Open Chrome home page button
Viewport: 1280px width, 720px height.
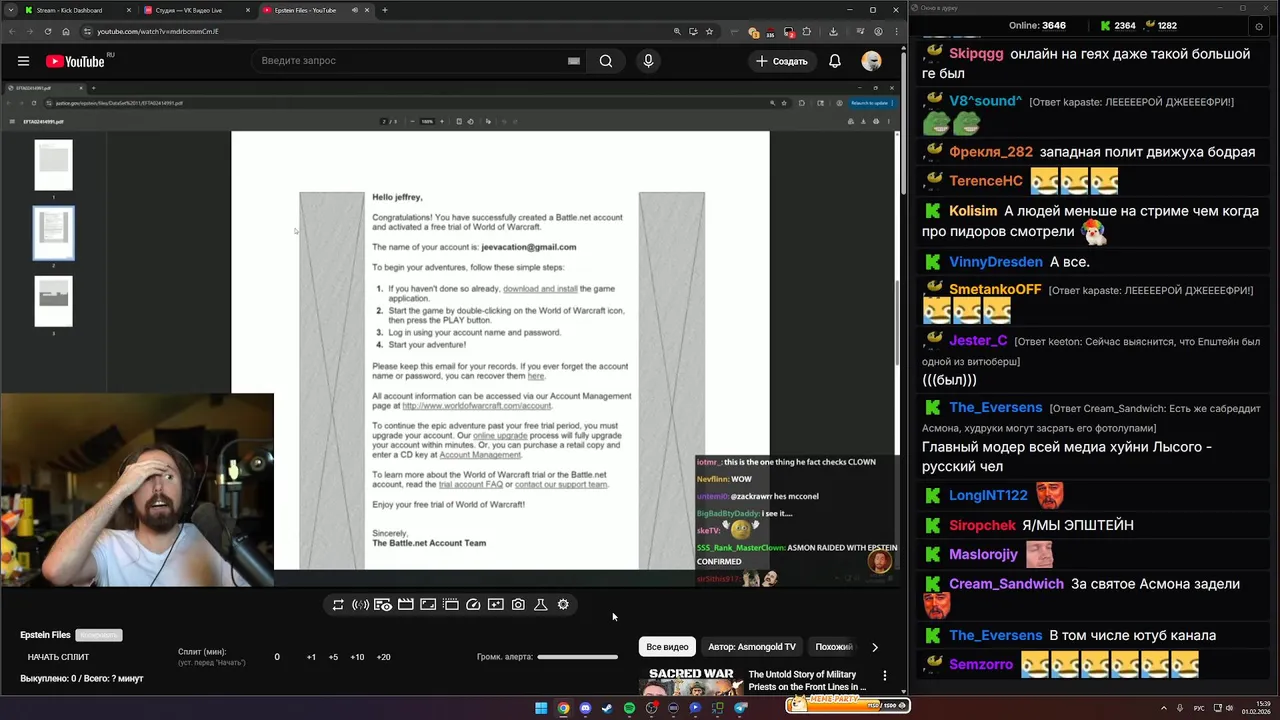pos(66,31)
